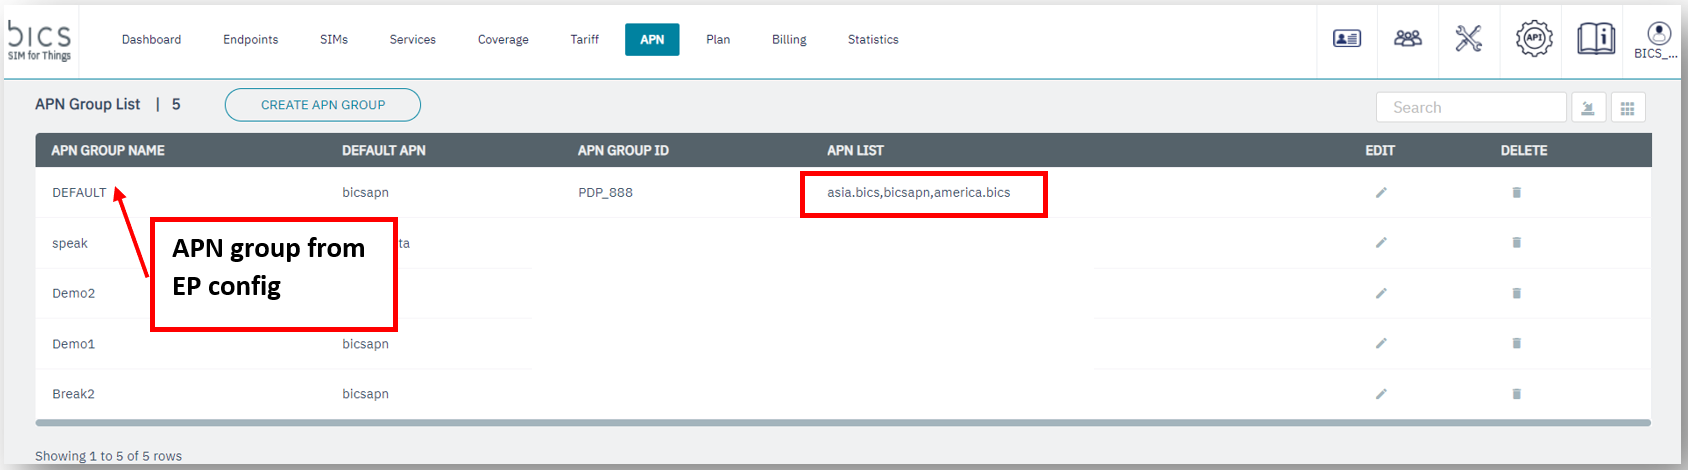Open the BICS user account menu
Image resolution: width=1688 pixels, height=470 pixels.
(x=1658, y=40)
